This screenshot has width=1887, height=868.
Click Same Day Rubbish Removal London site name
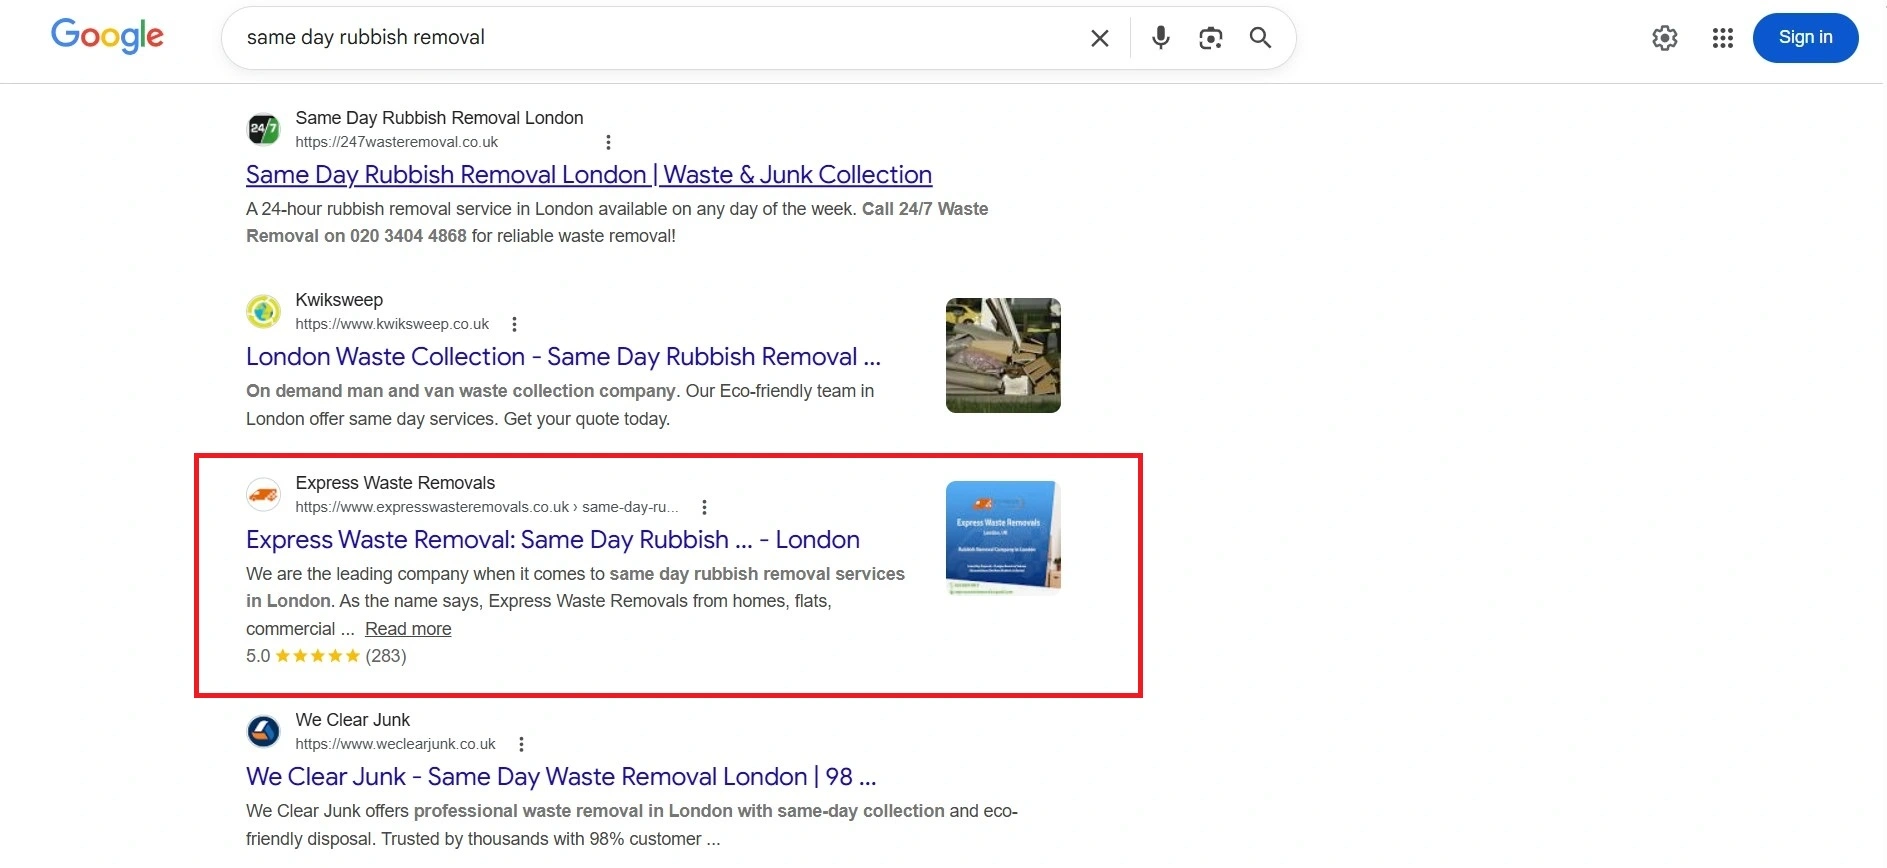439,118
